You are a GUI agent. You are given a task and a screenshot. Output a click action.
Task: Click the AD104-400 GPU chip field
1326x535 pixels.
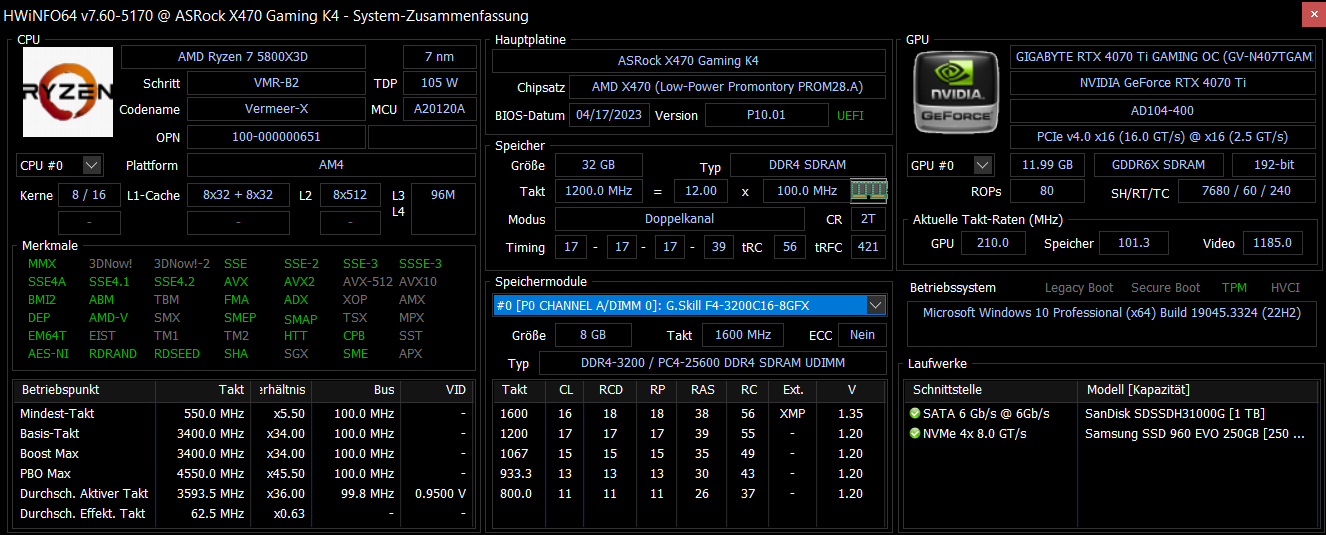pyautogui.click(x=1163, y=110)
